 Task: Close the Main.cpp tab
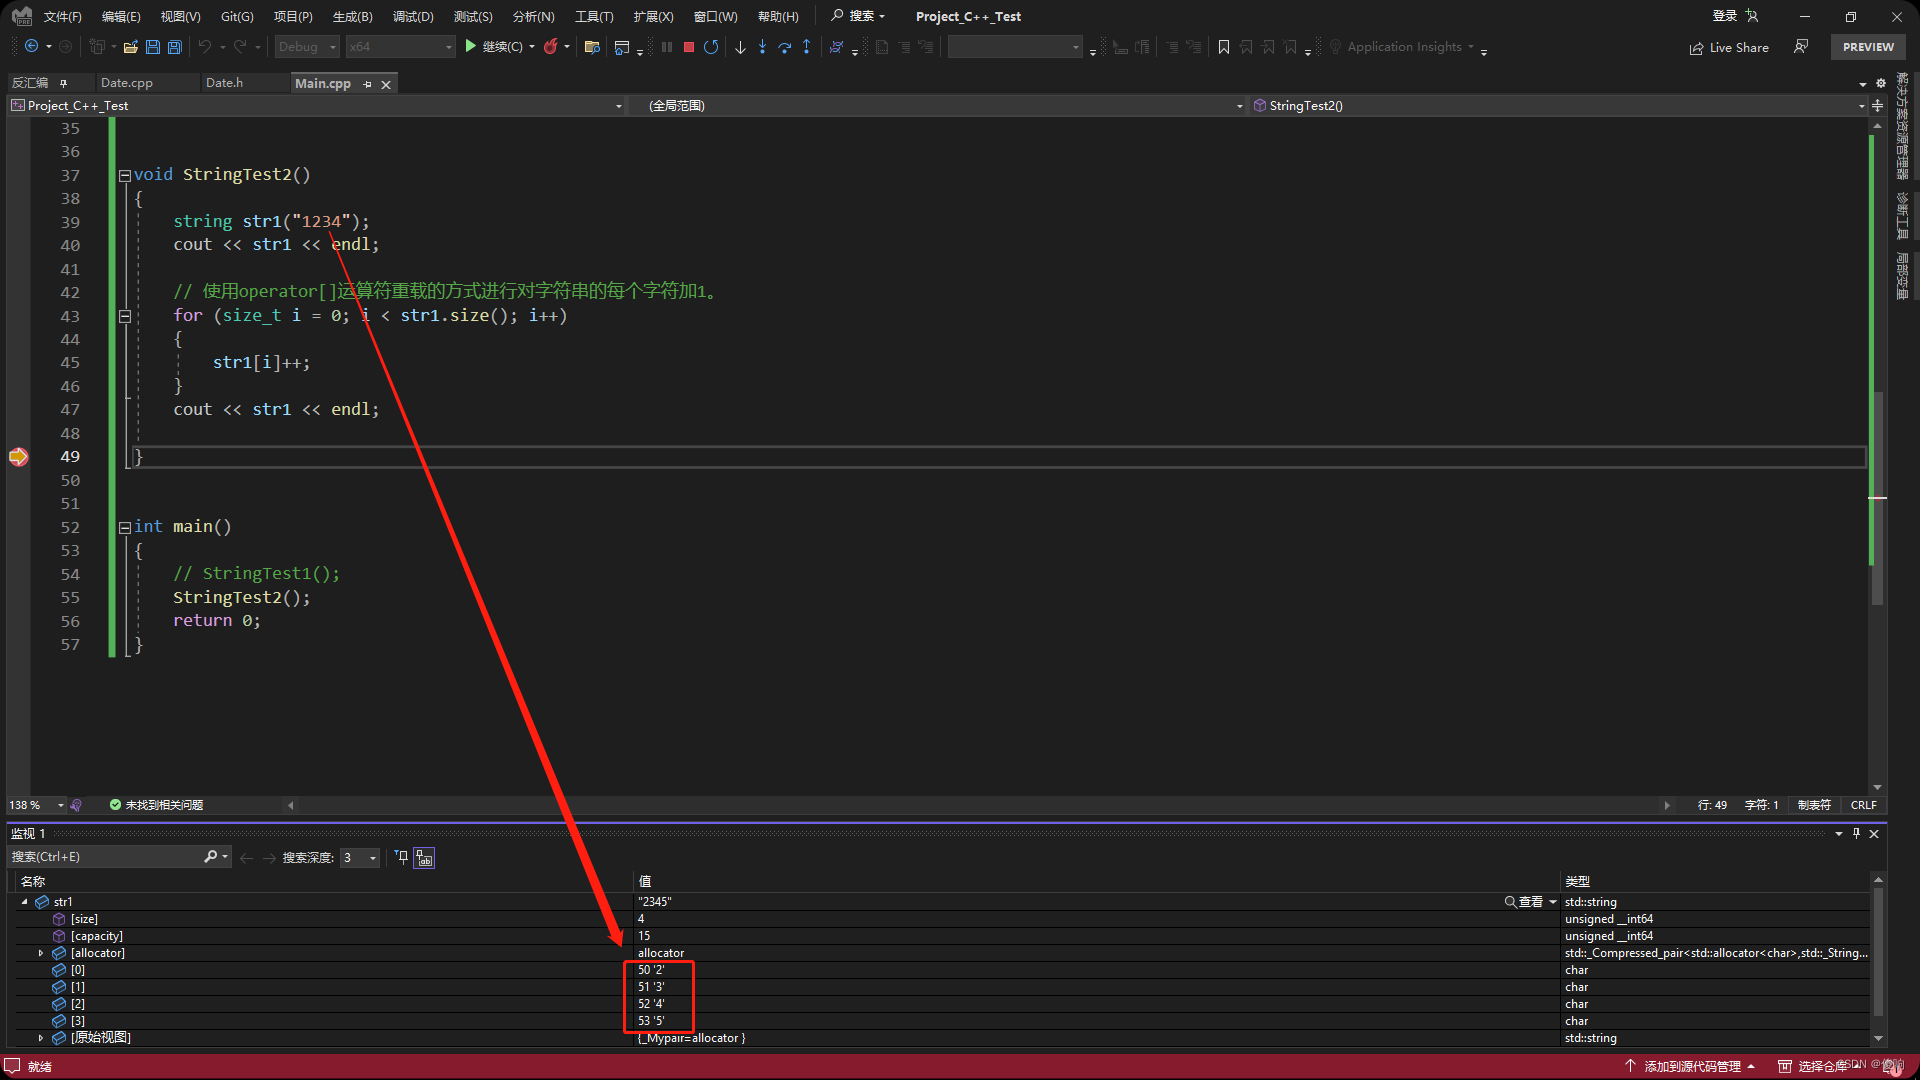pos(386,85)
